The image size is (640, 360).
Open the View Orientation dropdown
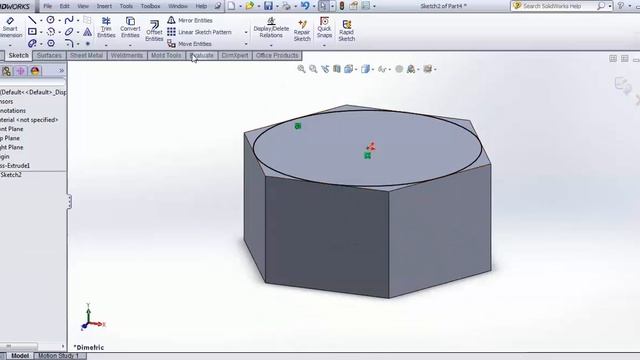pos(350,69)
